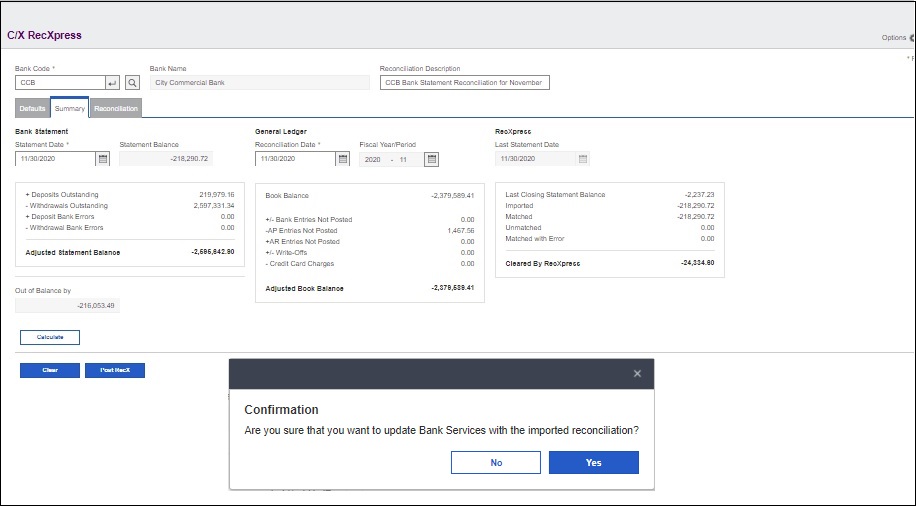The image size is (916, 506).
Task: Click the Bank Code go arrow icon
Action: pyautogui.click(x=112, y=83)
